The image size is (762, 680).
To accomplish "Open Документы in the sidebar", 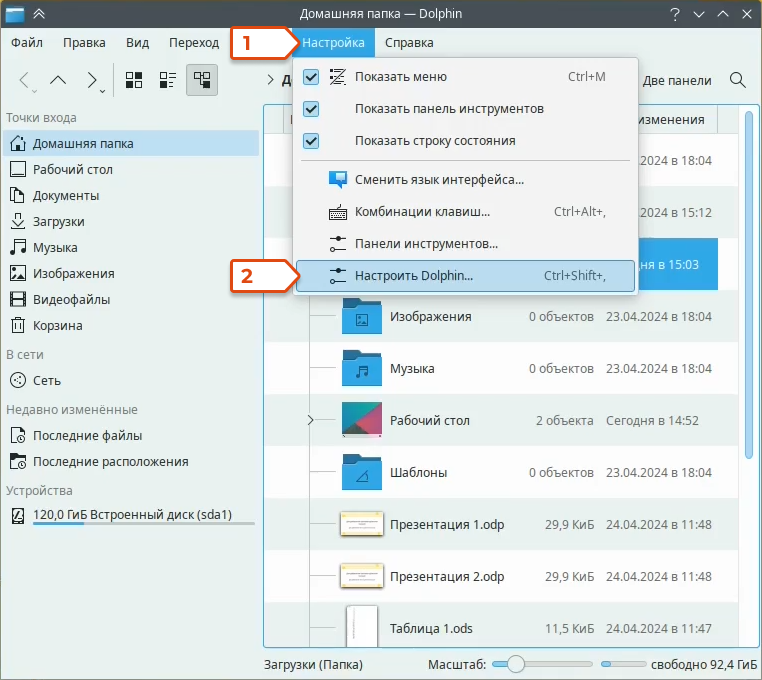I will tap(131, 195).
